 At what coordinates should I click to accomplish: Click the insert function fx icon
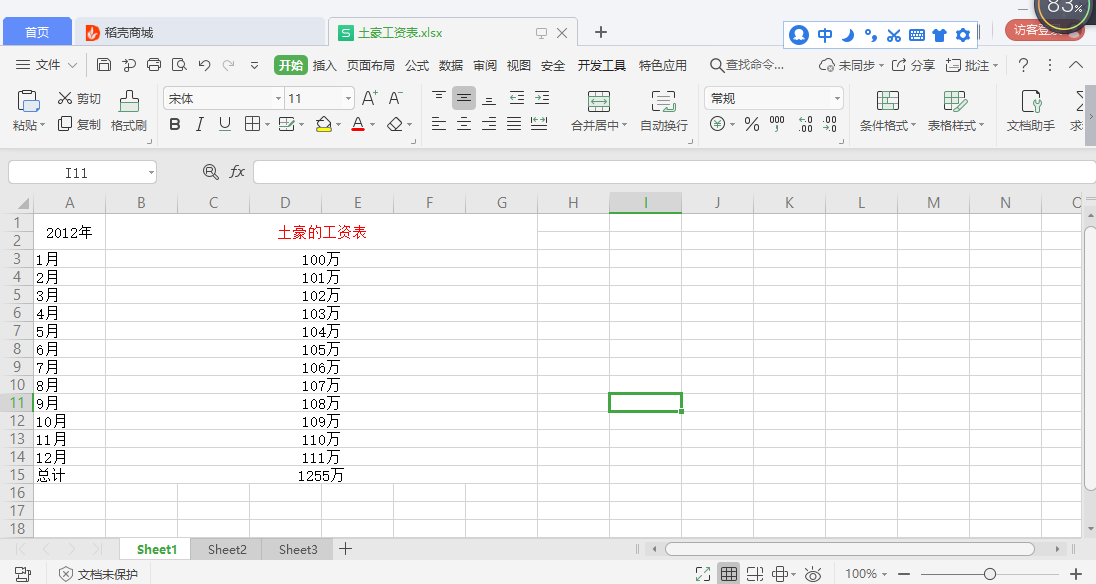click(x=237, y=172)
